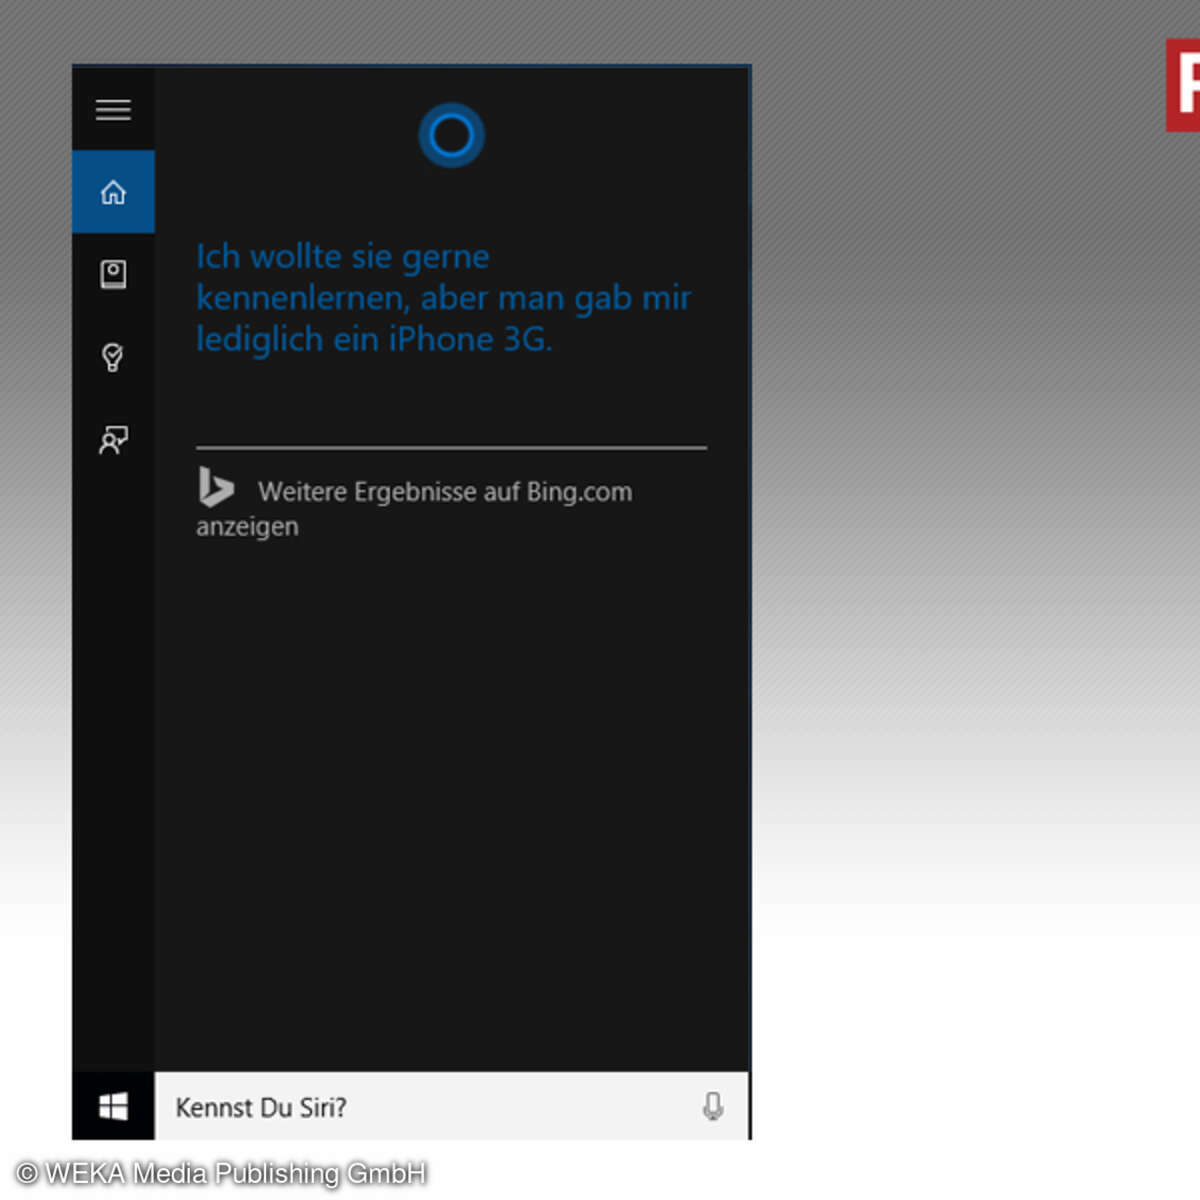The width and height of the screenshot is (1200, 1200).
Task: Open 'Weitere Ergebnisse auf Bing.com' link
Action: point(445,492)
